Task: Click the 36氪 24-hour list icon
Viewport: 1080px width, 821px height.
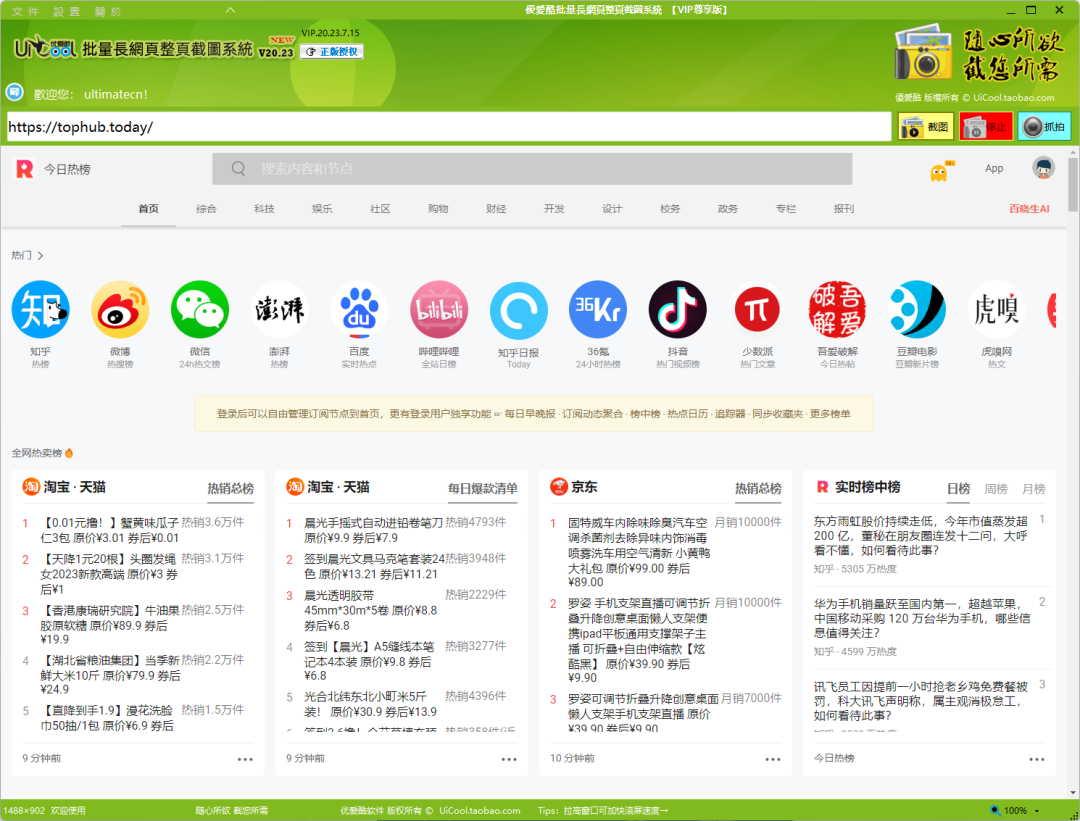Action: (x=598, y=310)
